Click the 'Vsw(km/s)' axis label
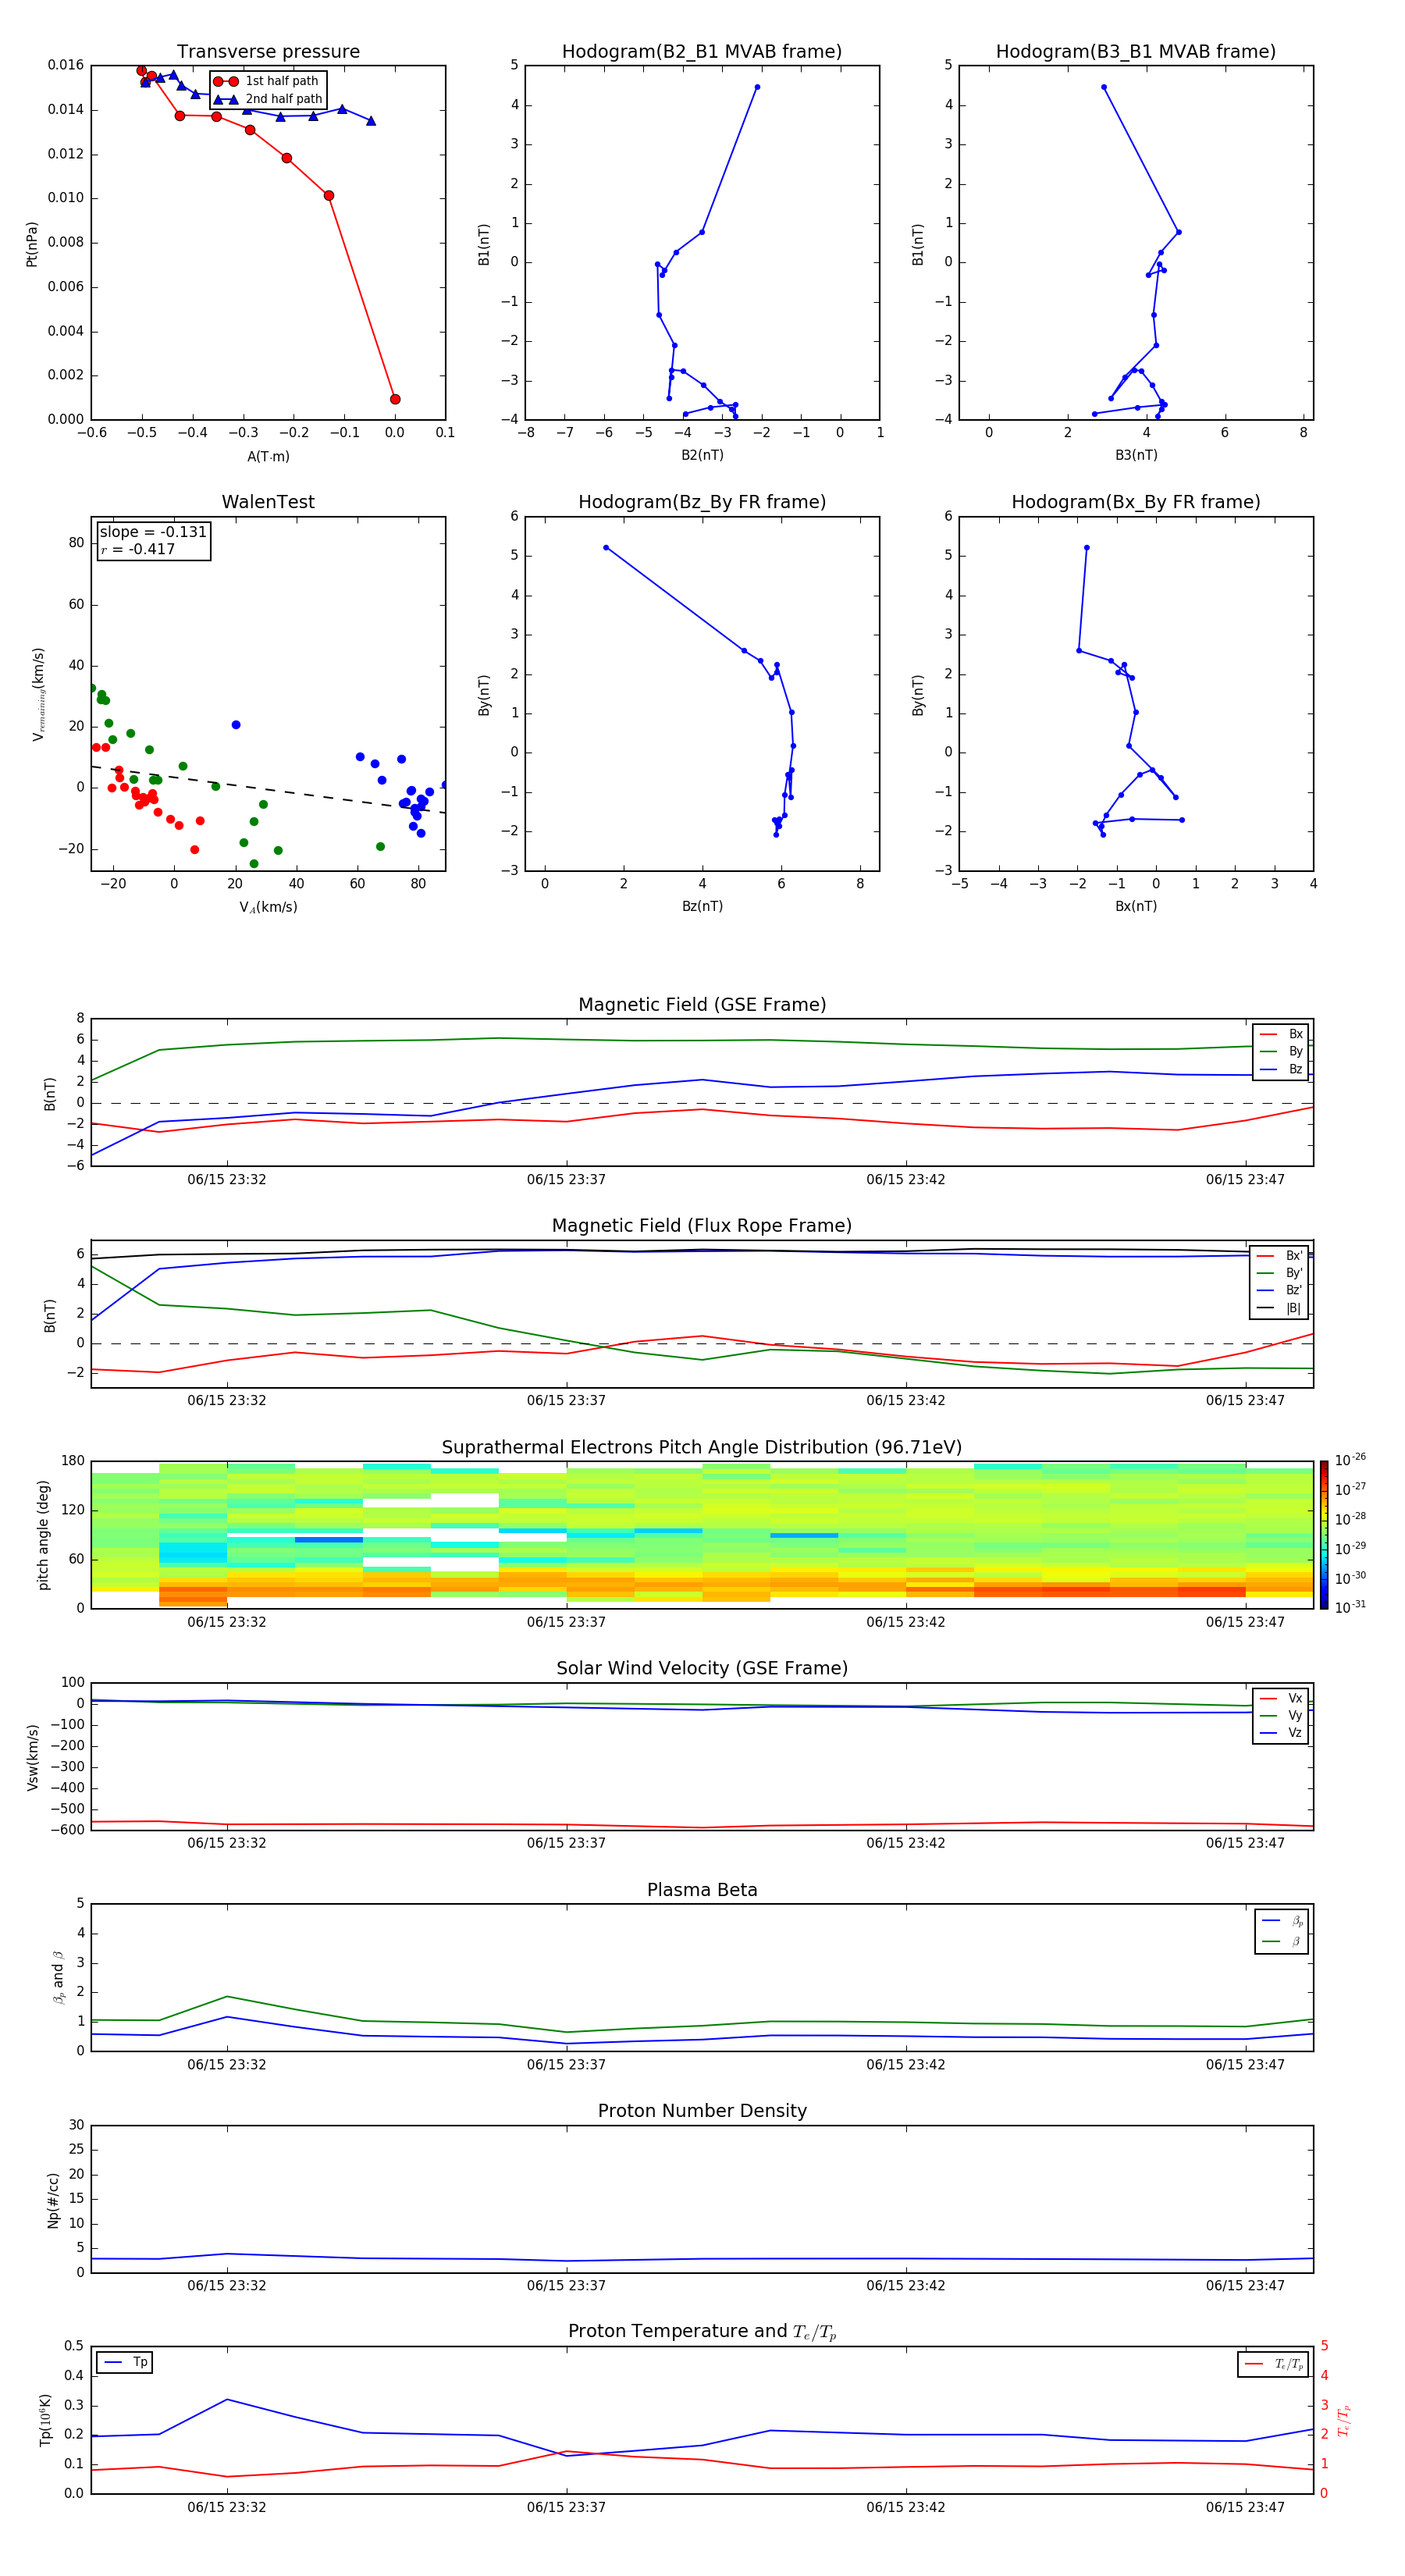Screen dimensions: 1405x2576 coord(32,1756)
